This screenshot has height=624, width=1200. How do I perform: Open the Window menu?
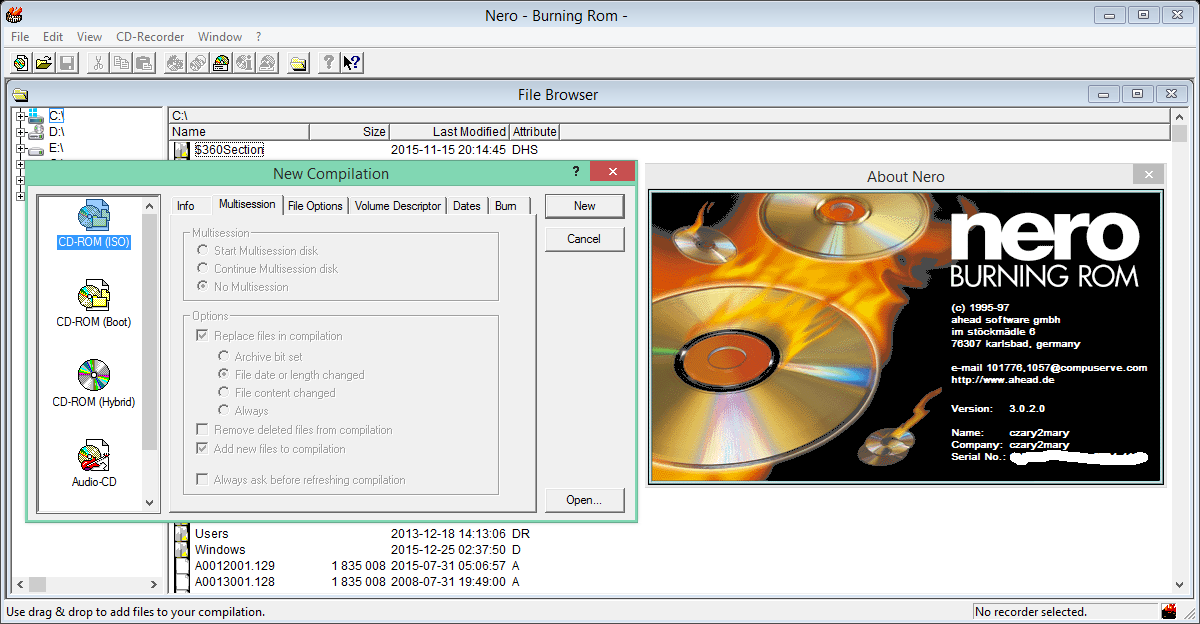tap(220, 37)
